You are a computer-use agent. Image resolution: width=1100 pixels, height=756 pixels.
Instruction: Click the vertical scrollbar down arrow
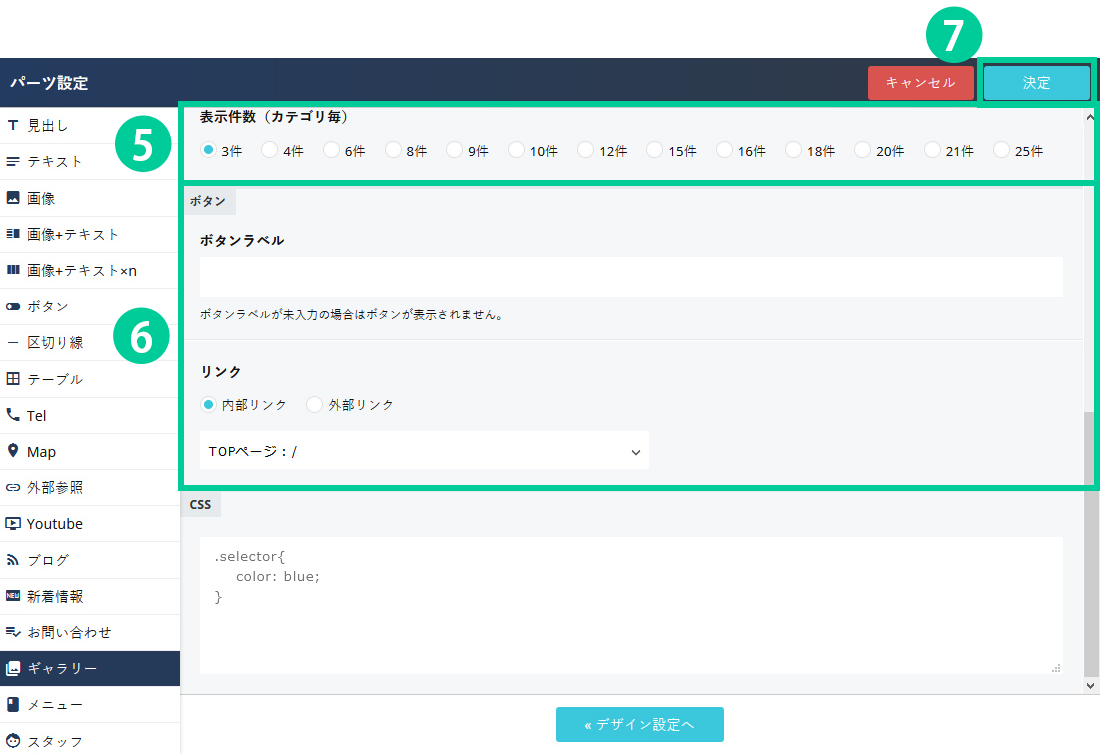(x=1091, y=685)
